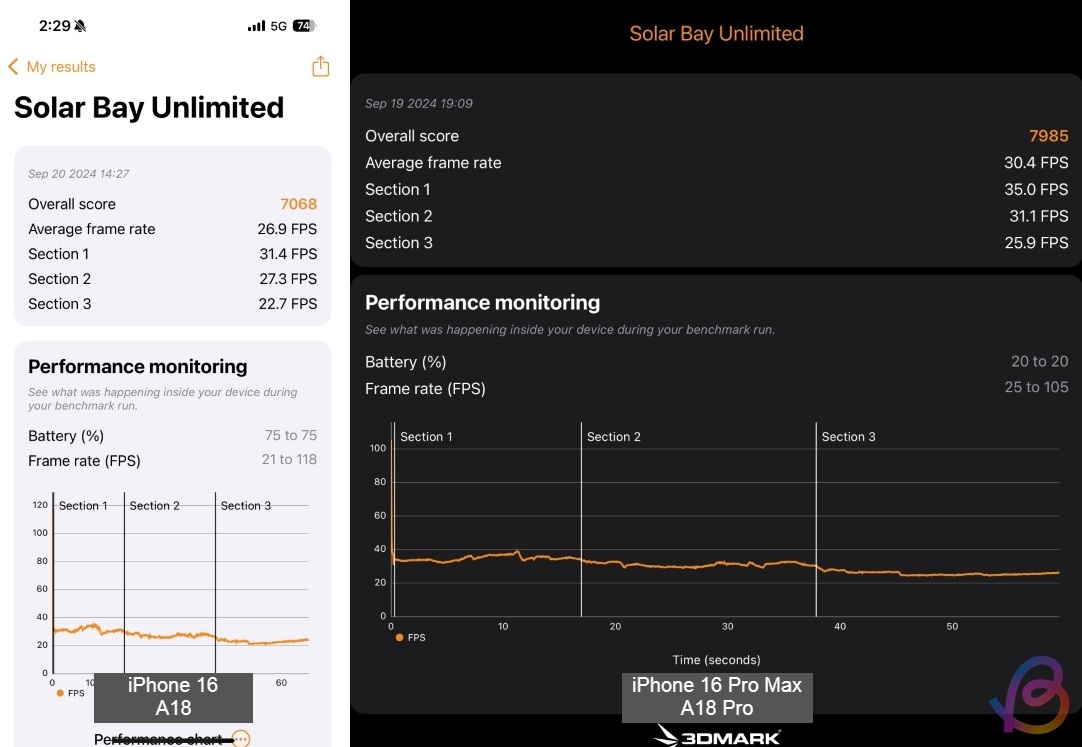1082x747 pixels.
Task: Tap the battery indicator in status bar
Action: tap(304, 25)
